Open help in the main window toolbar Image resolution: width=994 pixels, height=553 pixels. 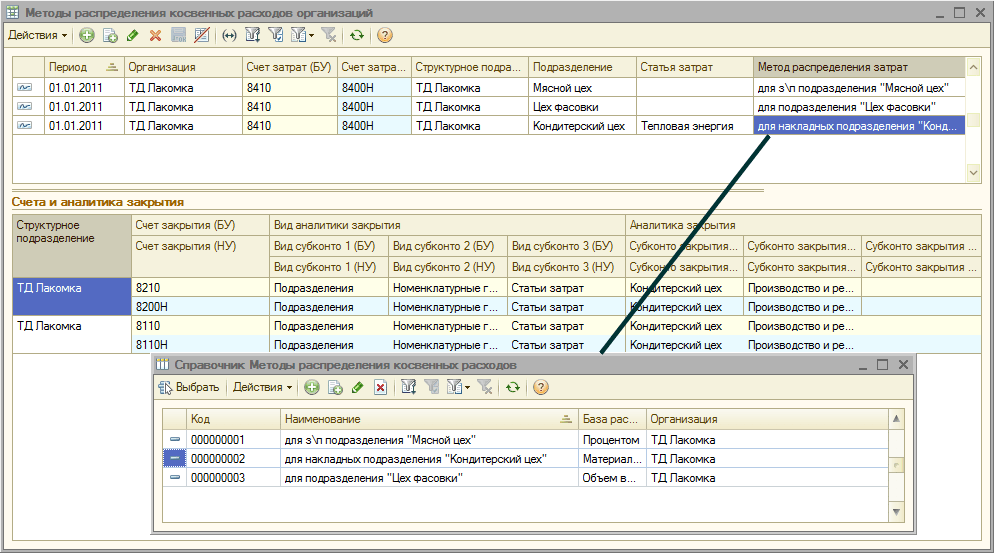384,35
